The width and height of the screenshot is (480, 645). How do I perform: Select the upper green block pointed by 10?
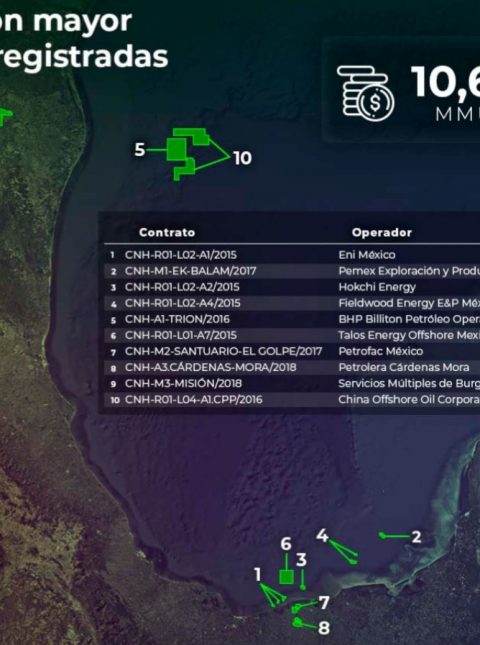pyautogui.click(x=192, y=136)
